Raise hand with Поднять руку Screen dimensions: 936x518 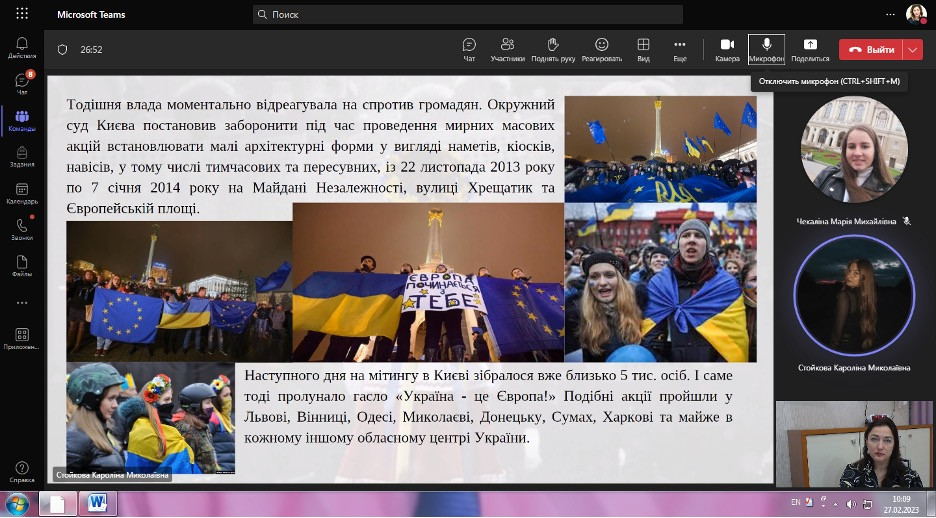[552, 48]
